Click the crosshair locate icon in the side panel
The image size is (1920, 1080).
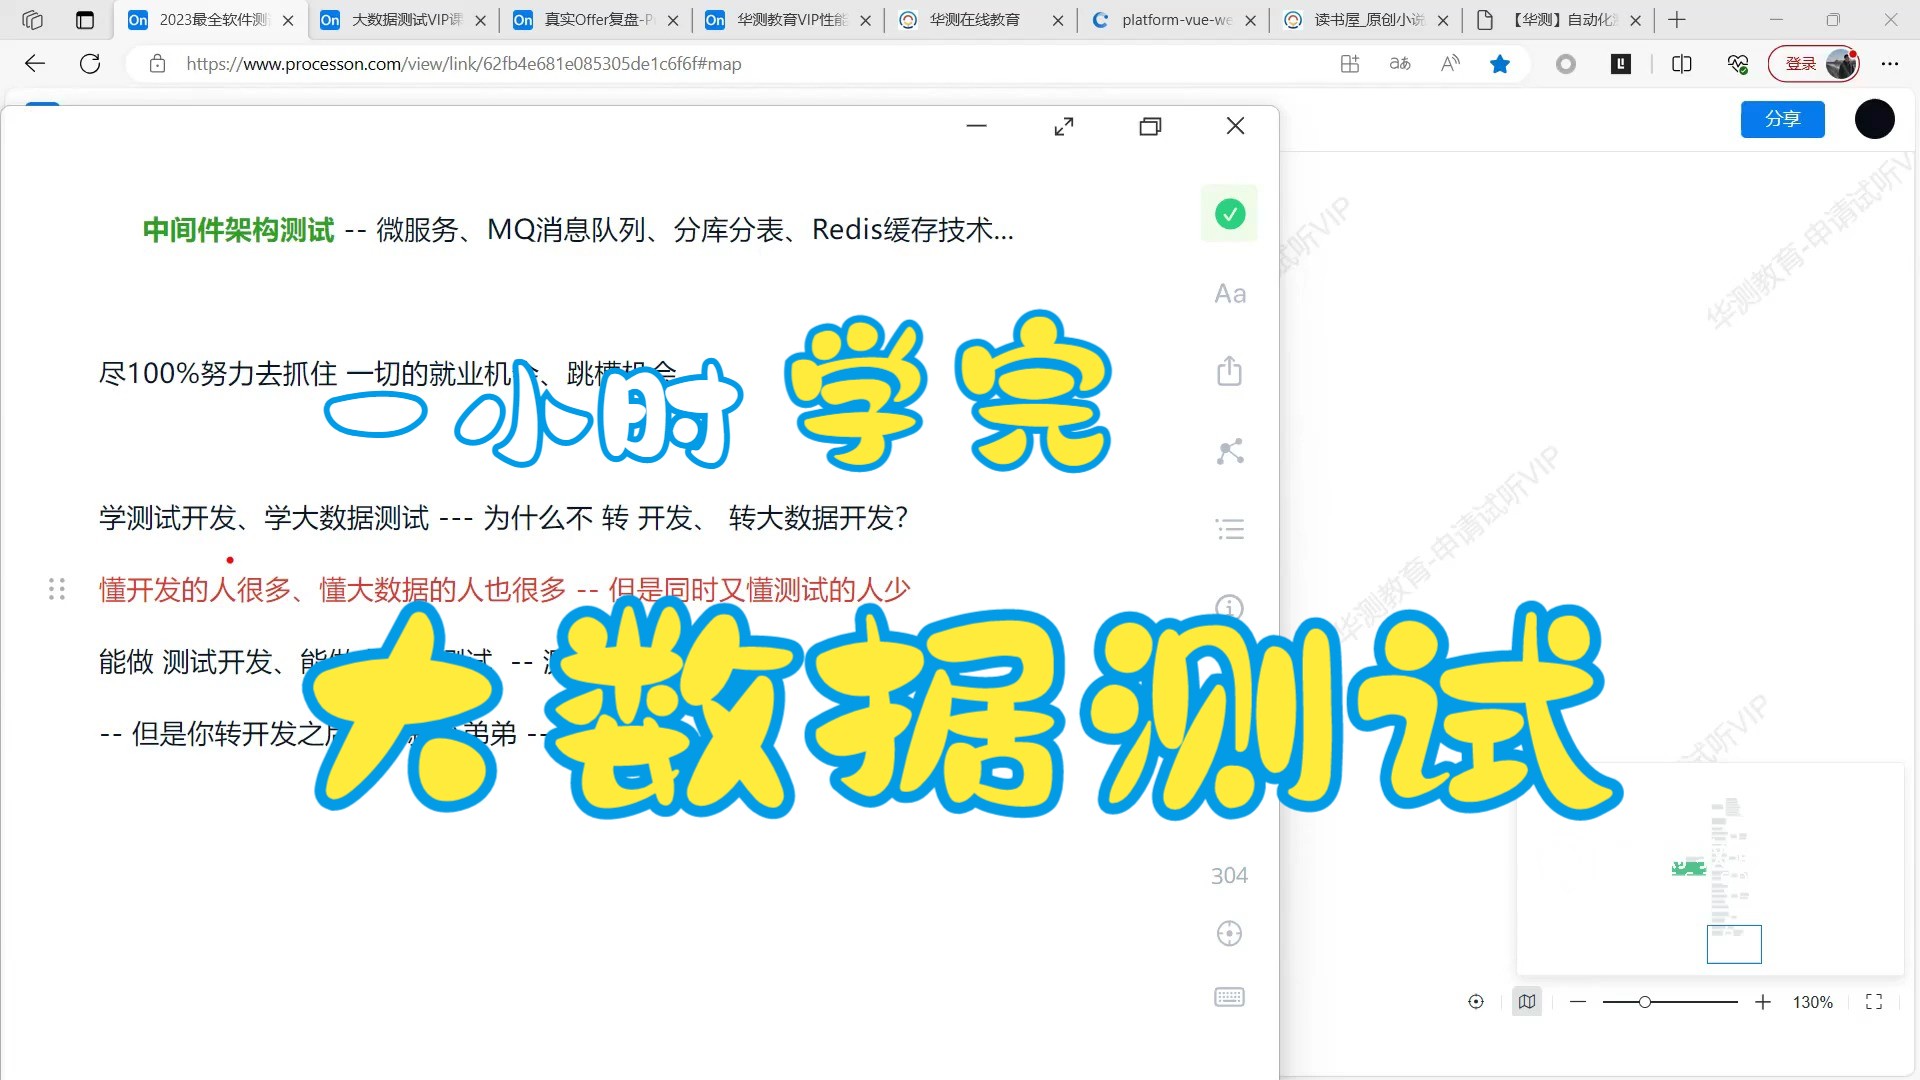[x=1229, y=933]
